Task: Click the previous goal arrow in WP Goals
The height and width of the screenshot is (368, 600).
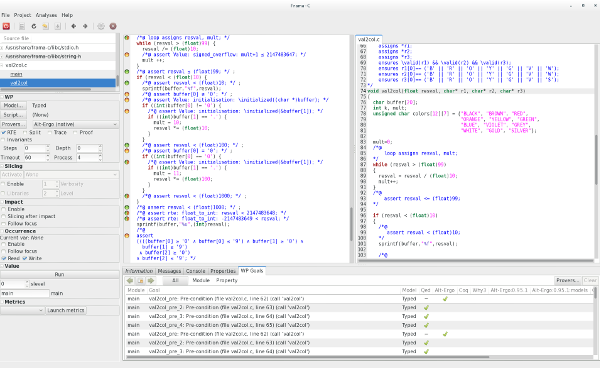Action: click(x=130, y=280)
